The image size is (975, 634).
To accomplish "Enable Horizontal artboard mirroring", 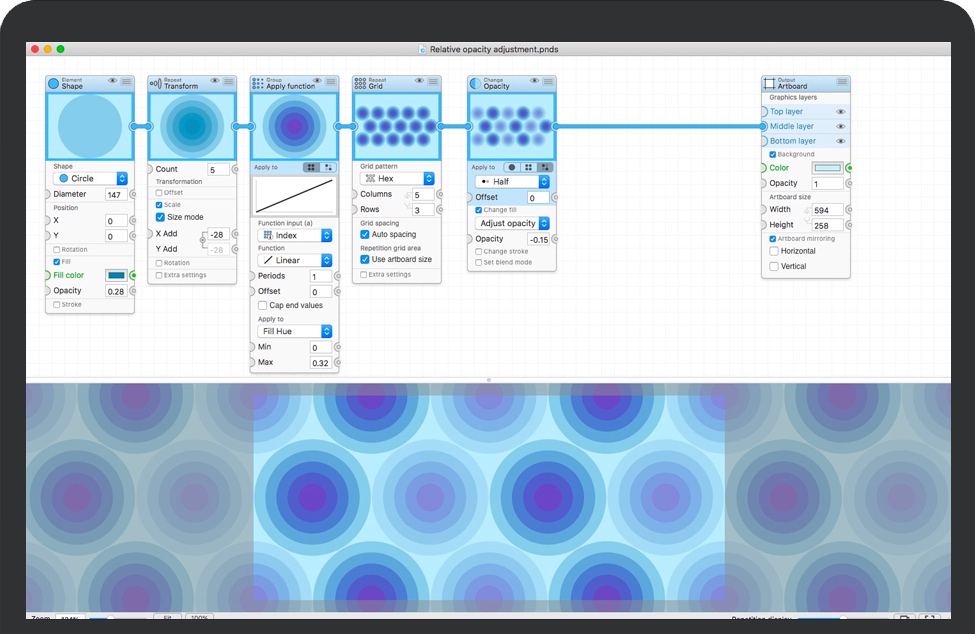I will click(x=774, y=251).
